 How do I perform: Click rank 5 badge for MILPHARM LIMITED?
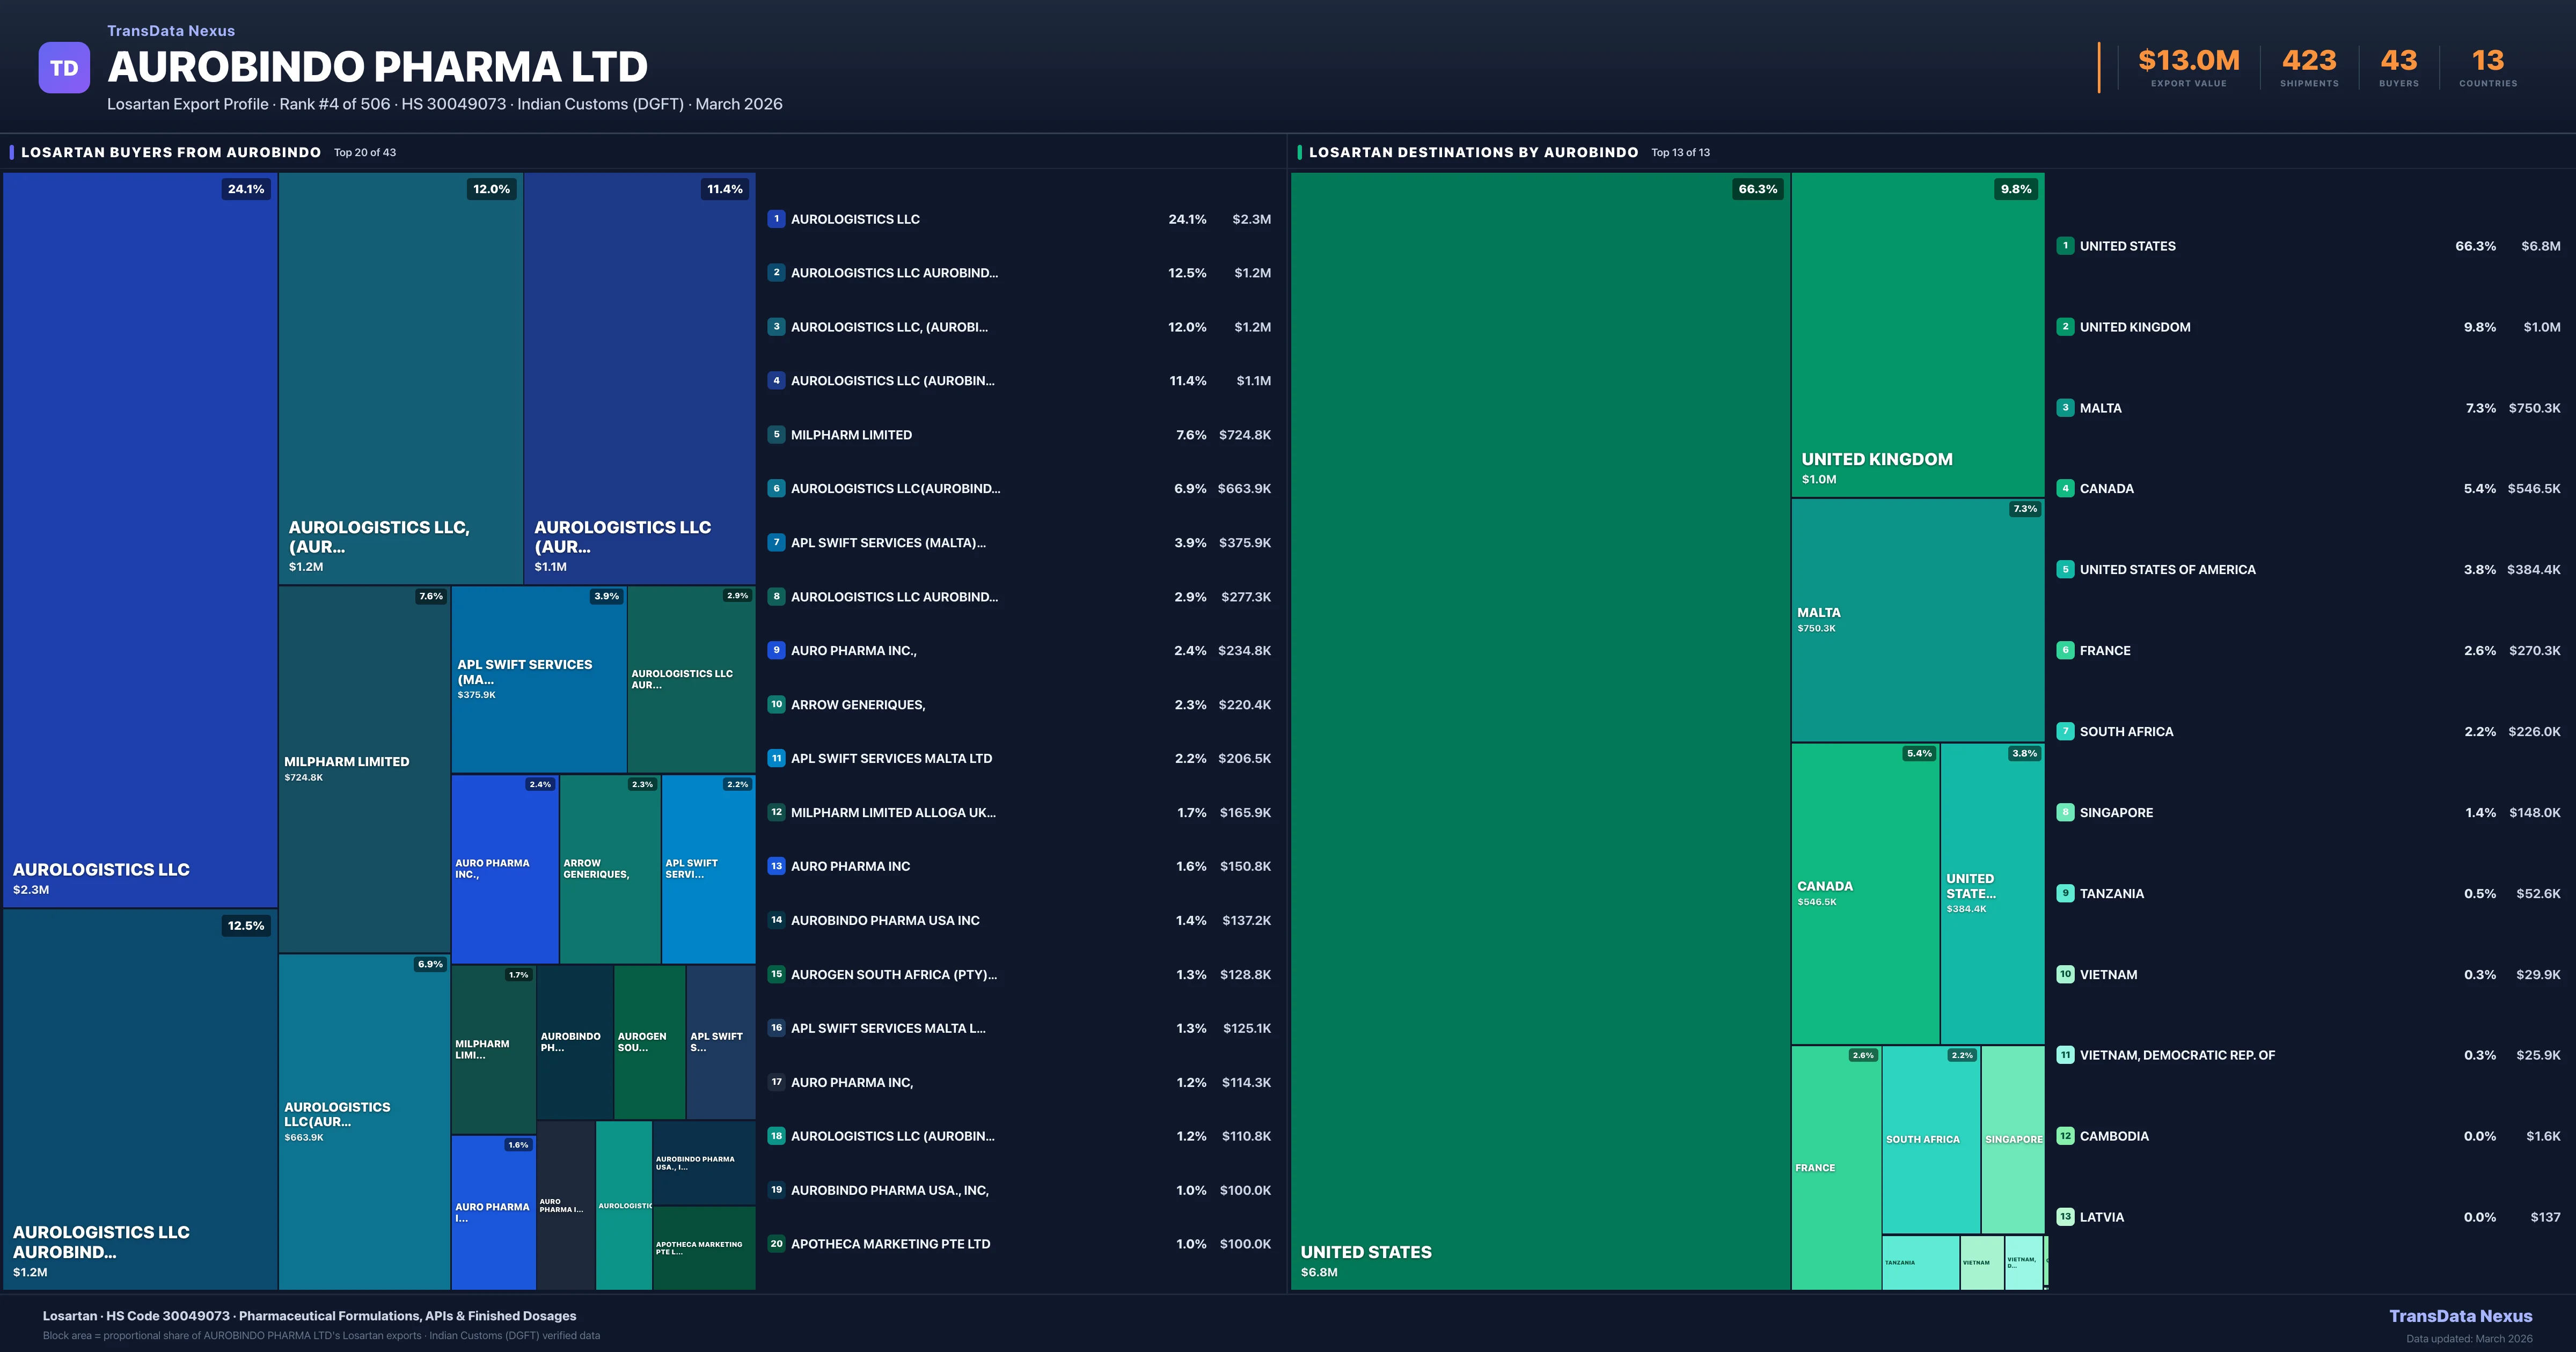[776, 435]
